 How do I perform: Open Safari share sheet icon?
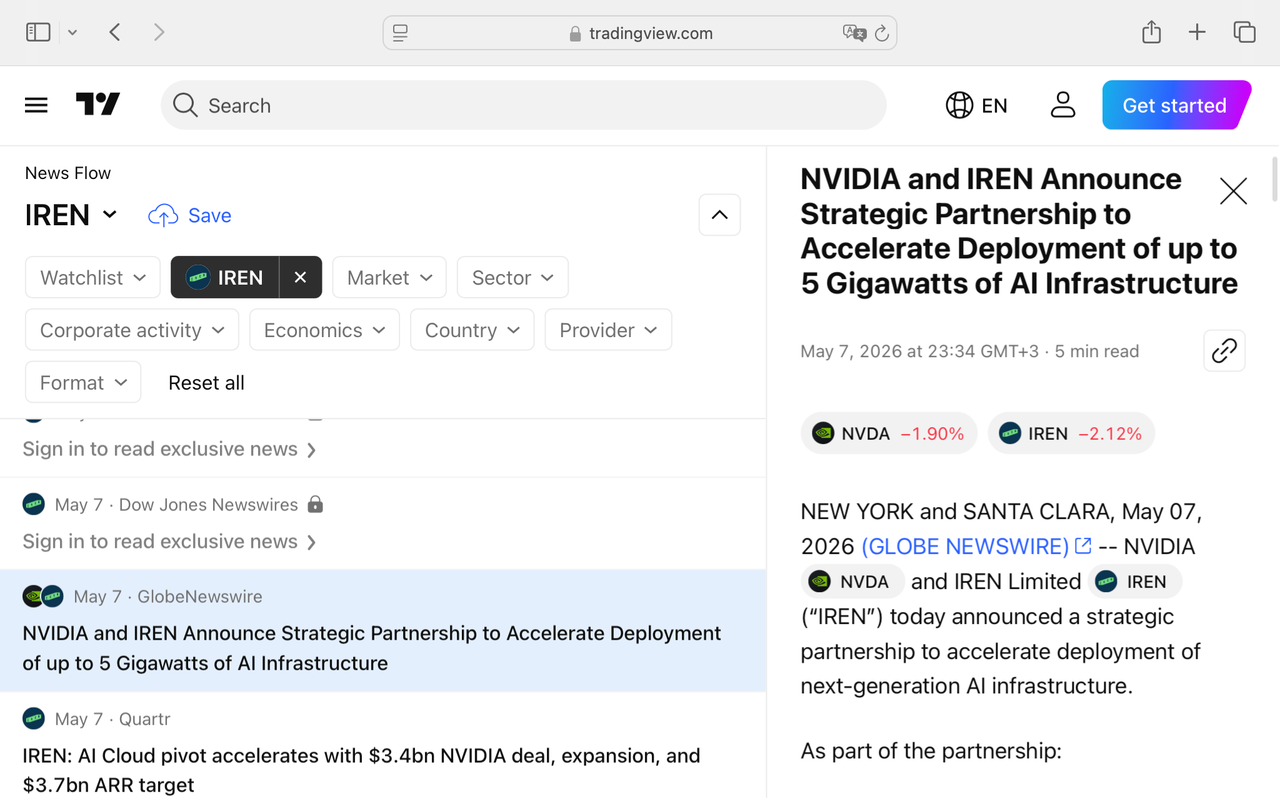click(1151, 32)
